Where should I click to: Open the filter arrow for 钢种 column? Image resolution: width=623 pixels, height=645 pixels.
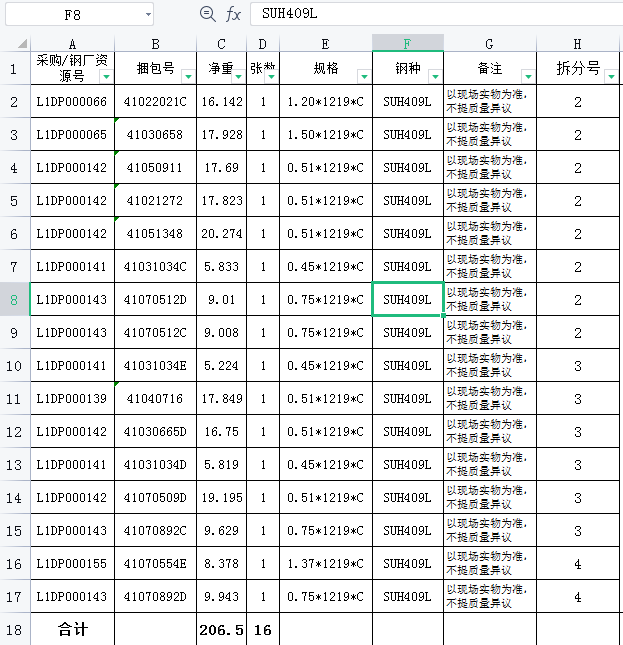pyautogui.click(x=435, y=77)
